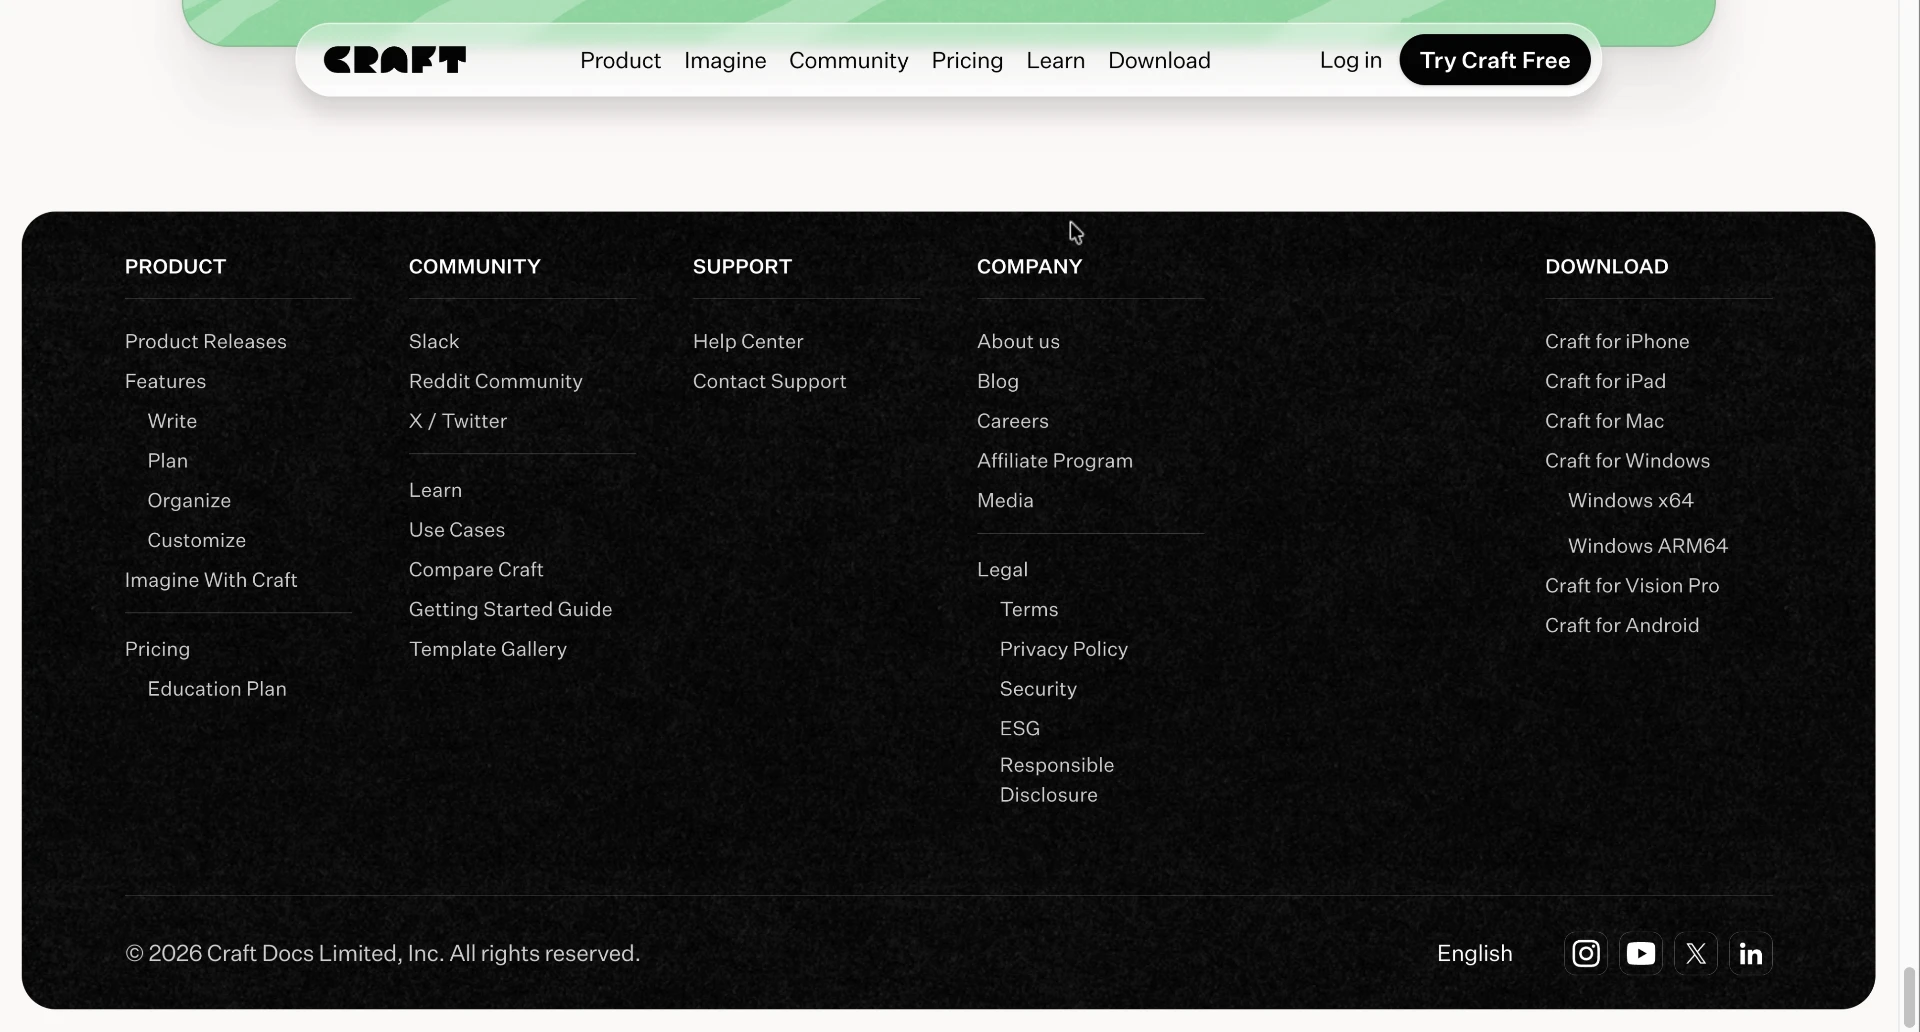
Task: Click the Log in link
Action: click(x=1350, y=60)
